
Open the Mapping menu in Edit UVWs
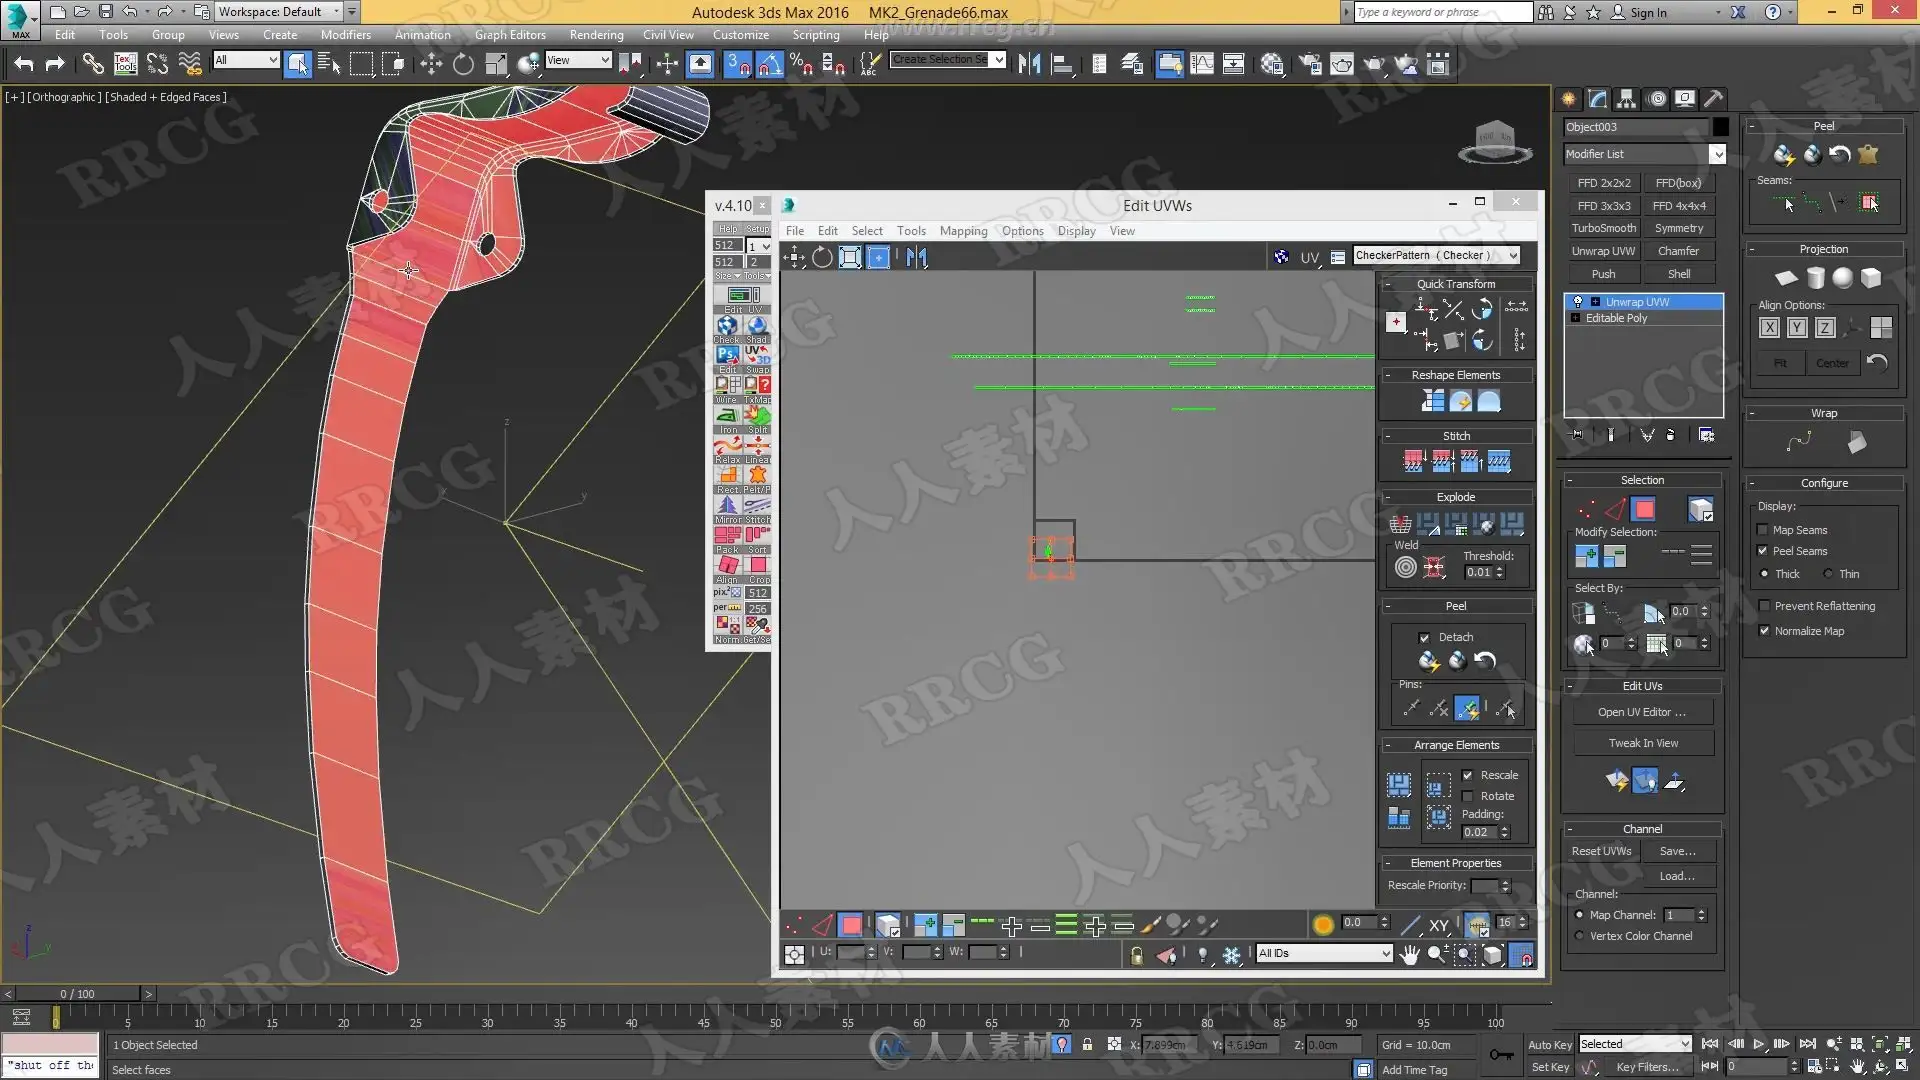pyautogui.click(x=963, y=231)
